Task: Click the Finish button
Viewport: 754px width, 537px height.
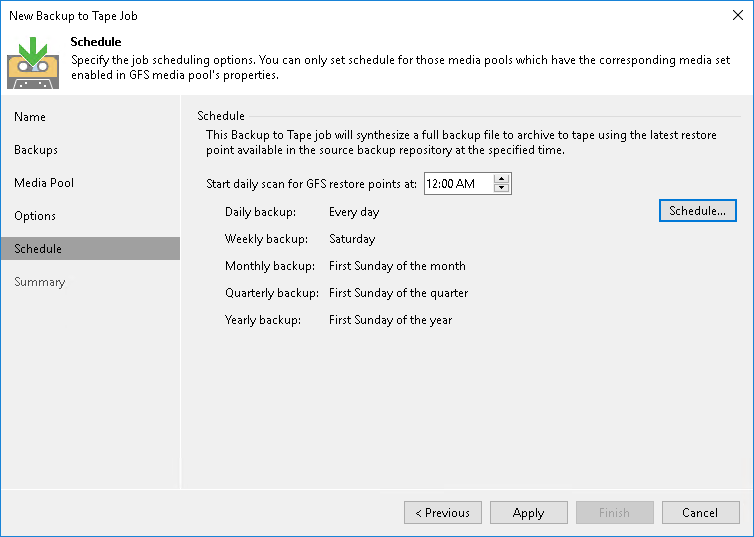Action: point(615,512)
